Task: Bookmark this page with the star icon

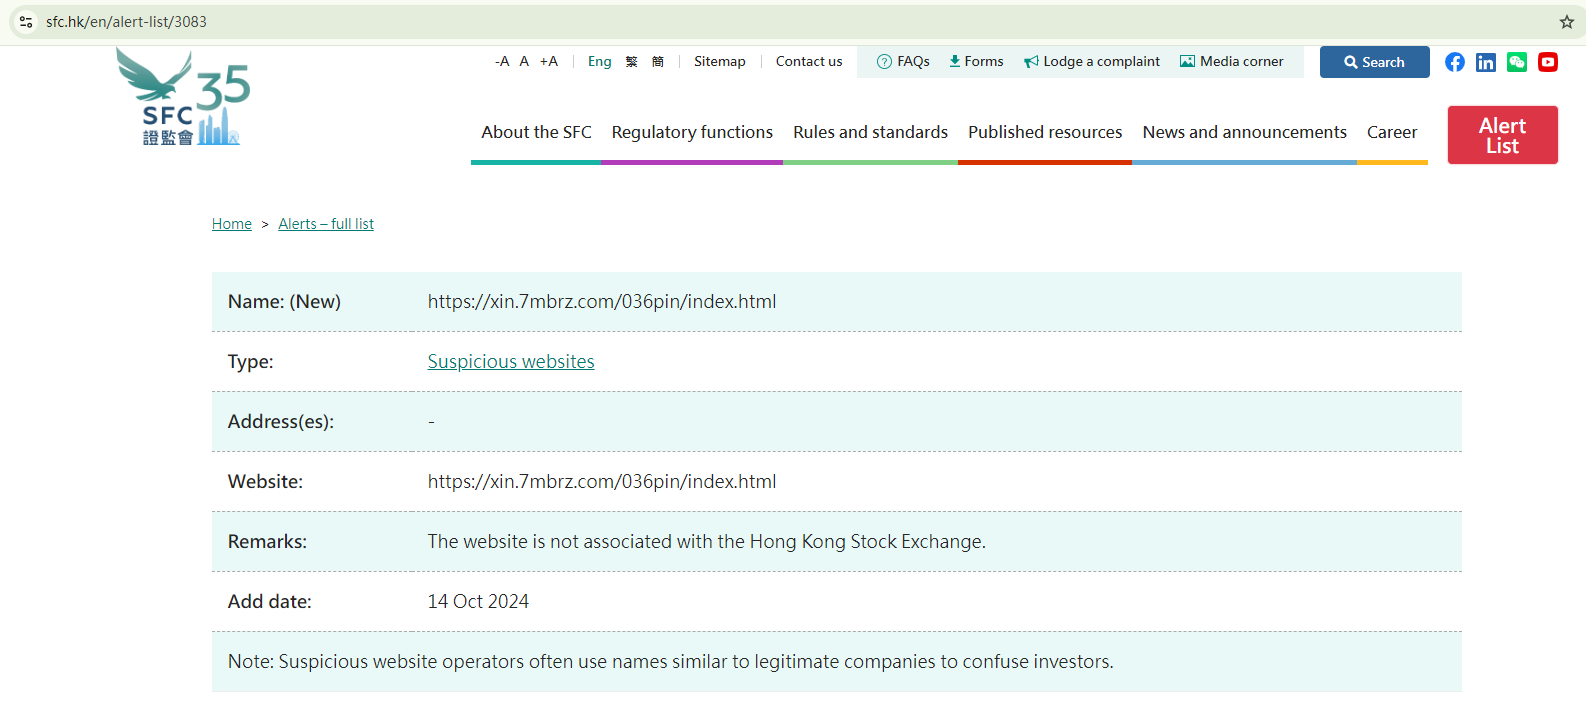Action: point(1566,22)
